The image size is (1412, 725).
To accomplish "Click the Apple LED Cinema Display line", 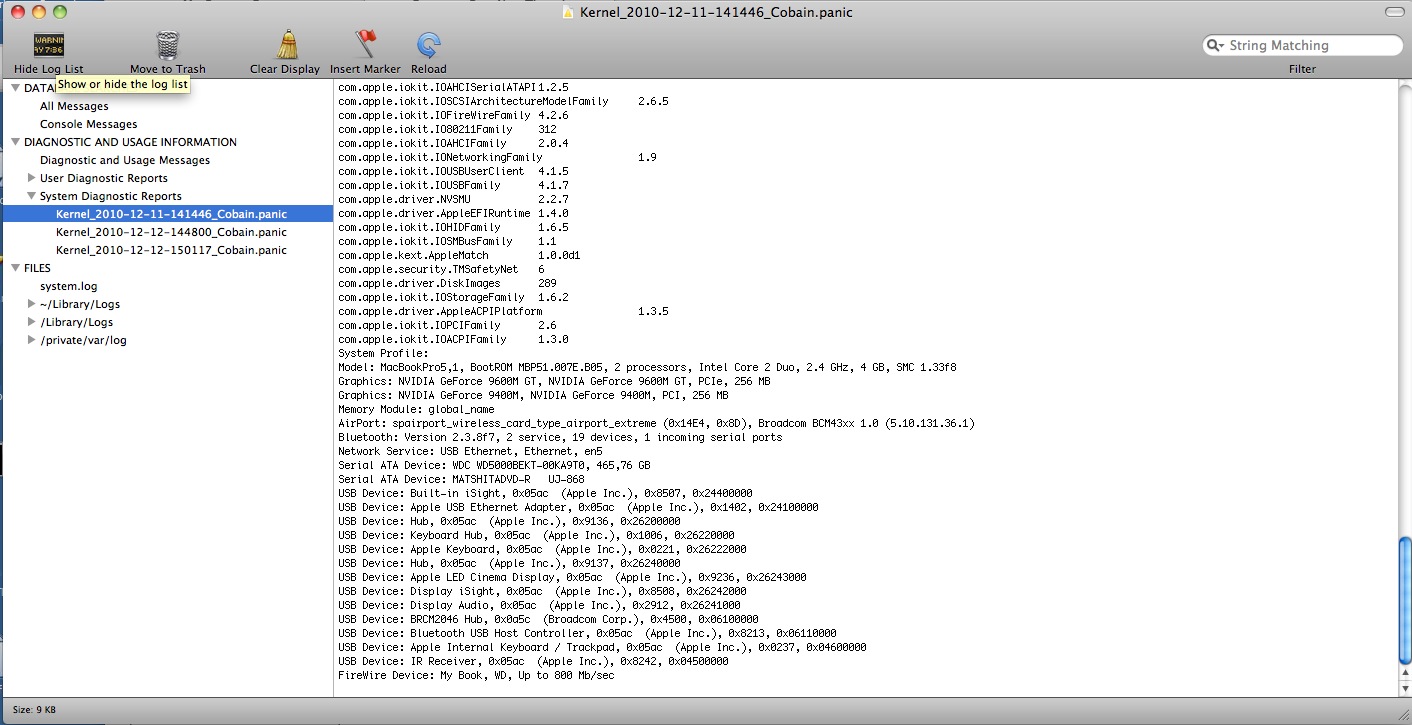I will [572, 577].
